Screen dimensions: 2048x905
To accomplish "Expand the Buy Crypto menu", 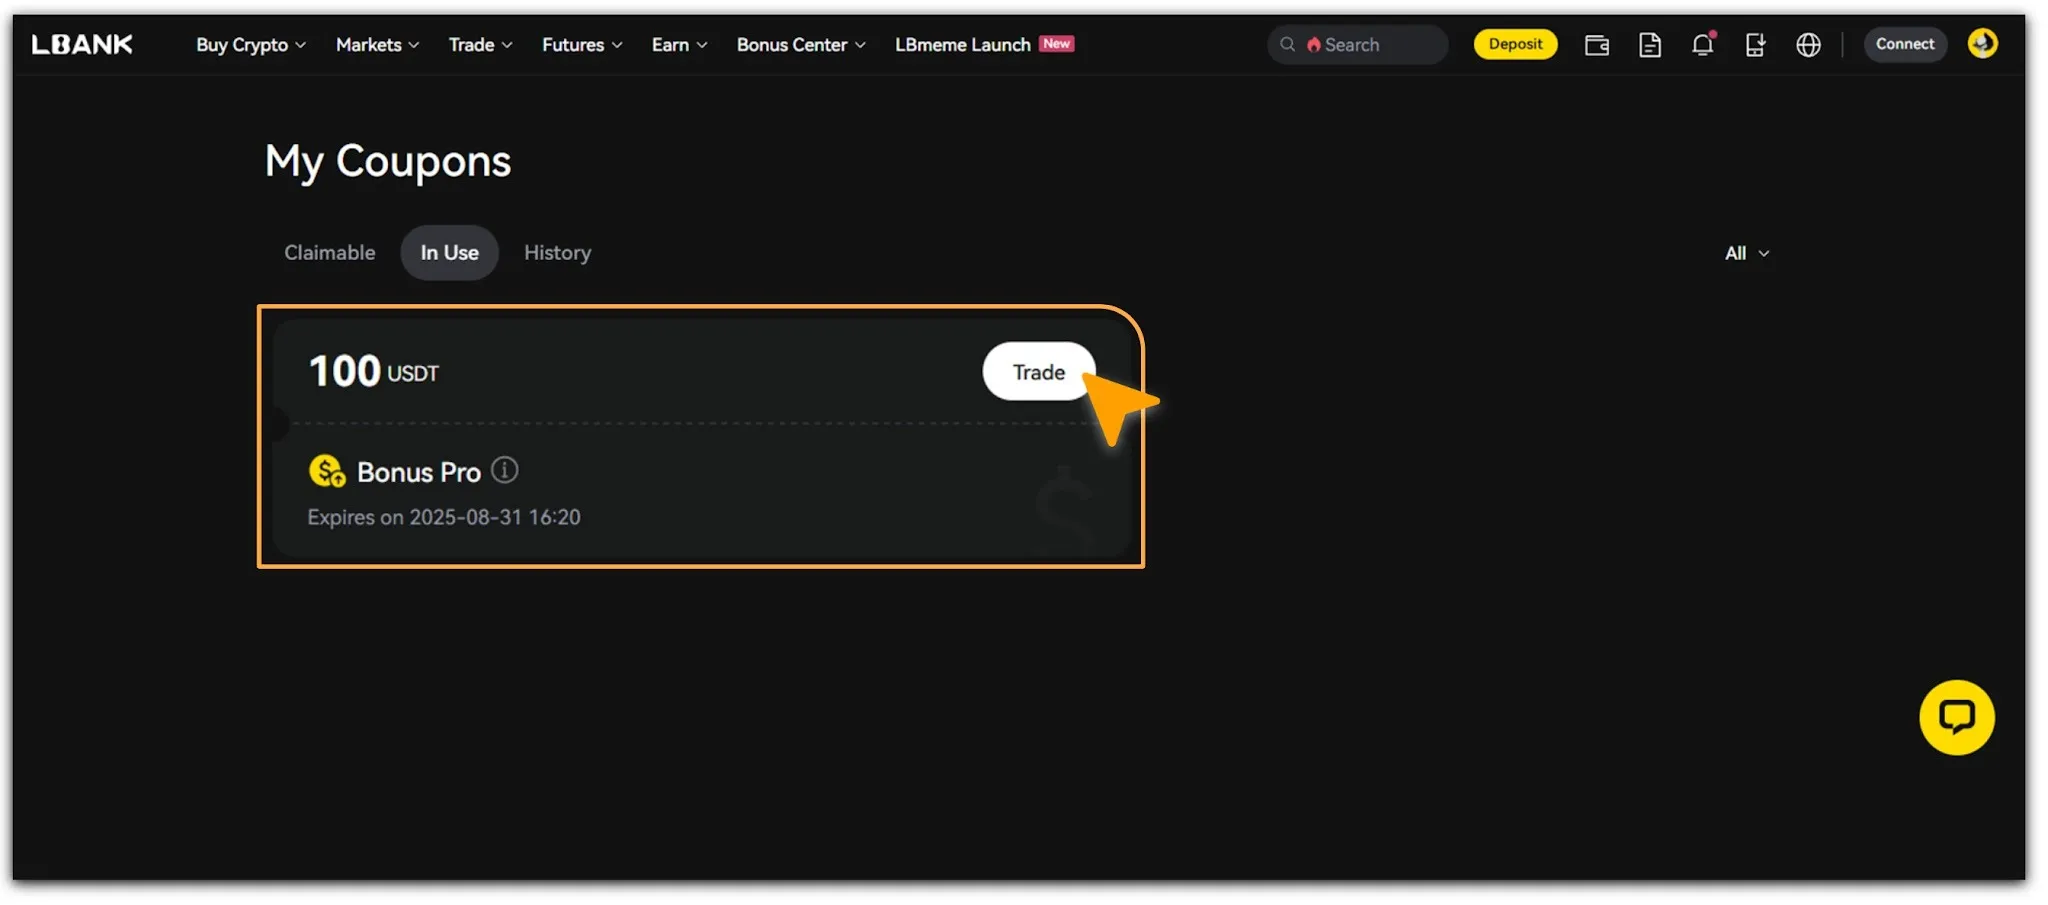I will pyautogui.click(x=251, y=45).
